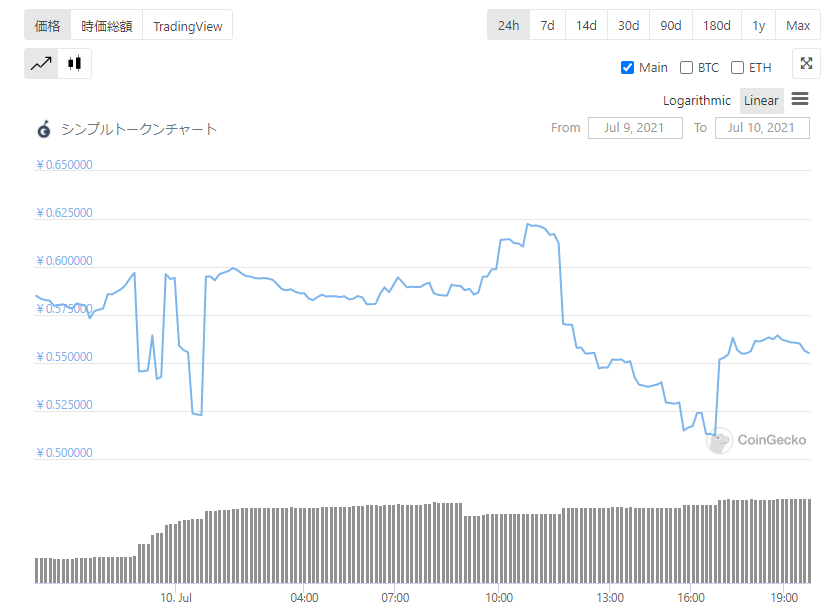The image size is (837, 610).
Task: Click the 07:00 time label
Action: point(395,598)
